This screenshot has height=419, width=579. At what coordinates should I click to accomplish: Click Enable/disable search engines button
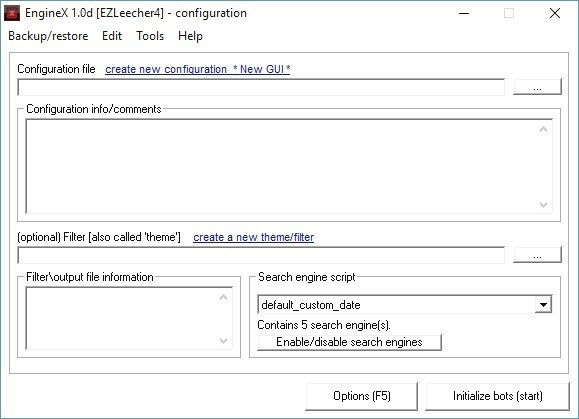click(349, 342)
